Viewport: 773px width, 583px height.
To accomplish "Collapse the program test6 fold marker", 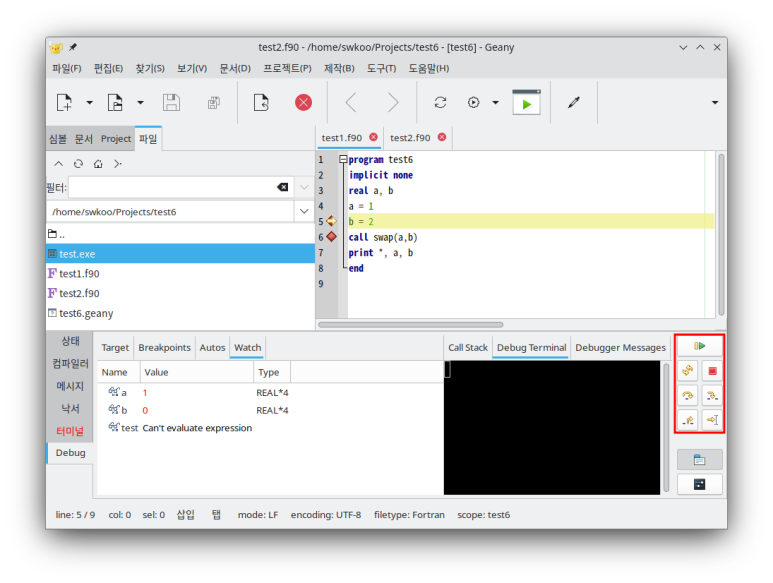I will 343,159.
